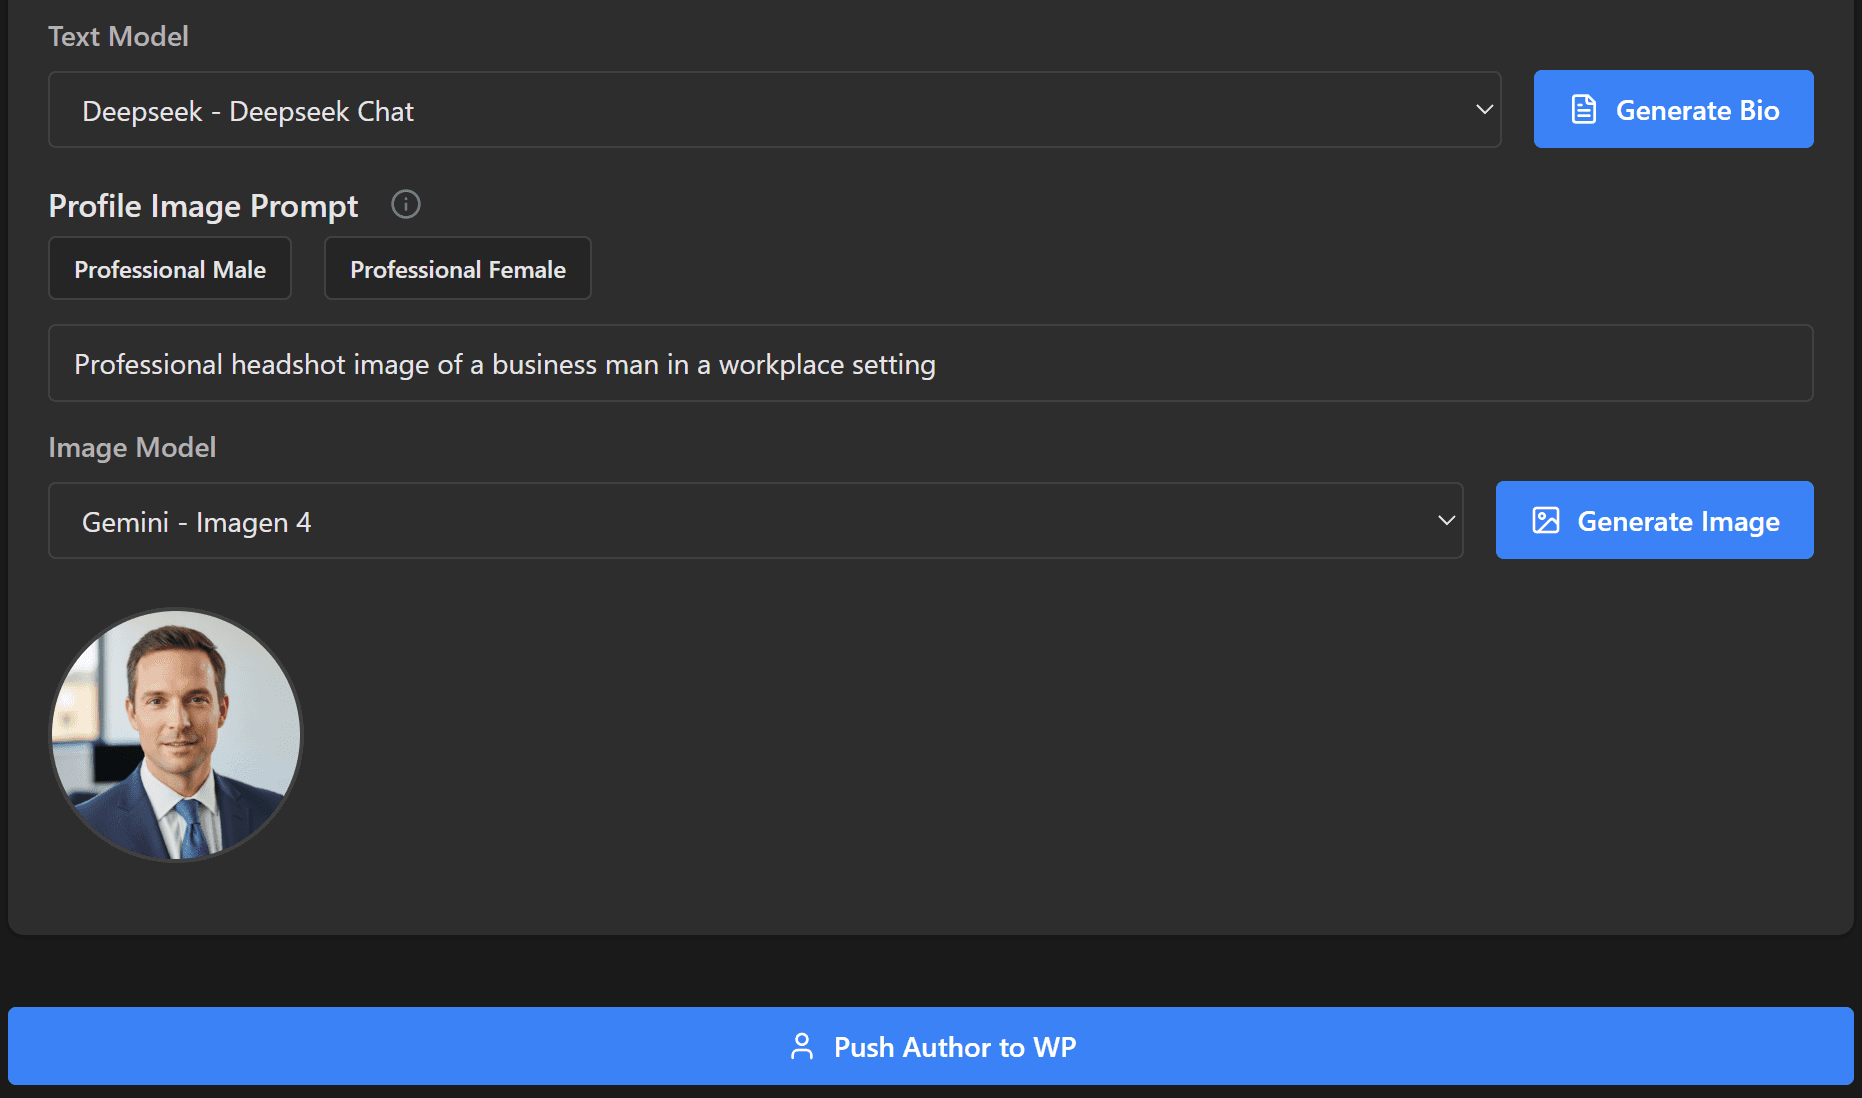
Task: Click Generate Image
Action: tap(1654, 520)
